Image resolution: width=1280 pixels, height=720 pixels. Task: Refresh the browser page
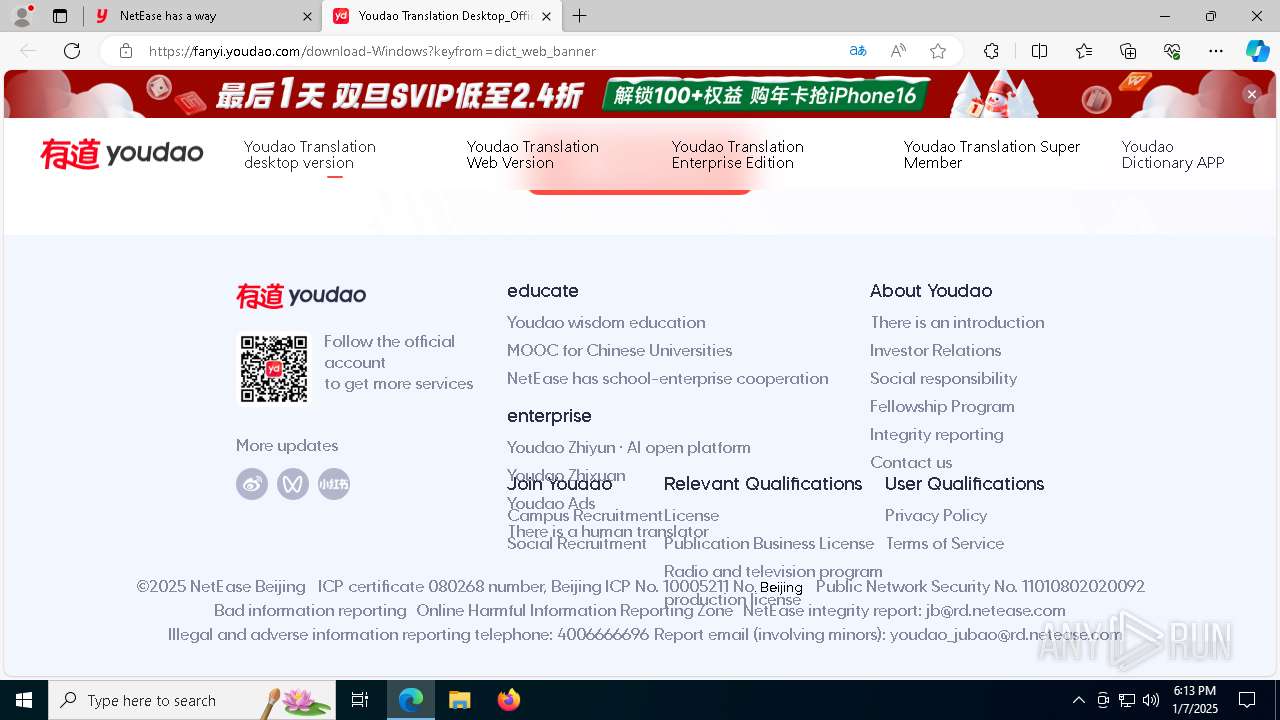pyautogui.click(x=72, y=51)
